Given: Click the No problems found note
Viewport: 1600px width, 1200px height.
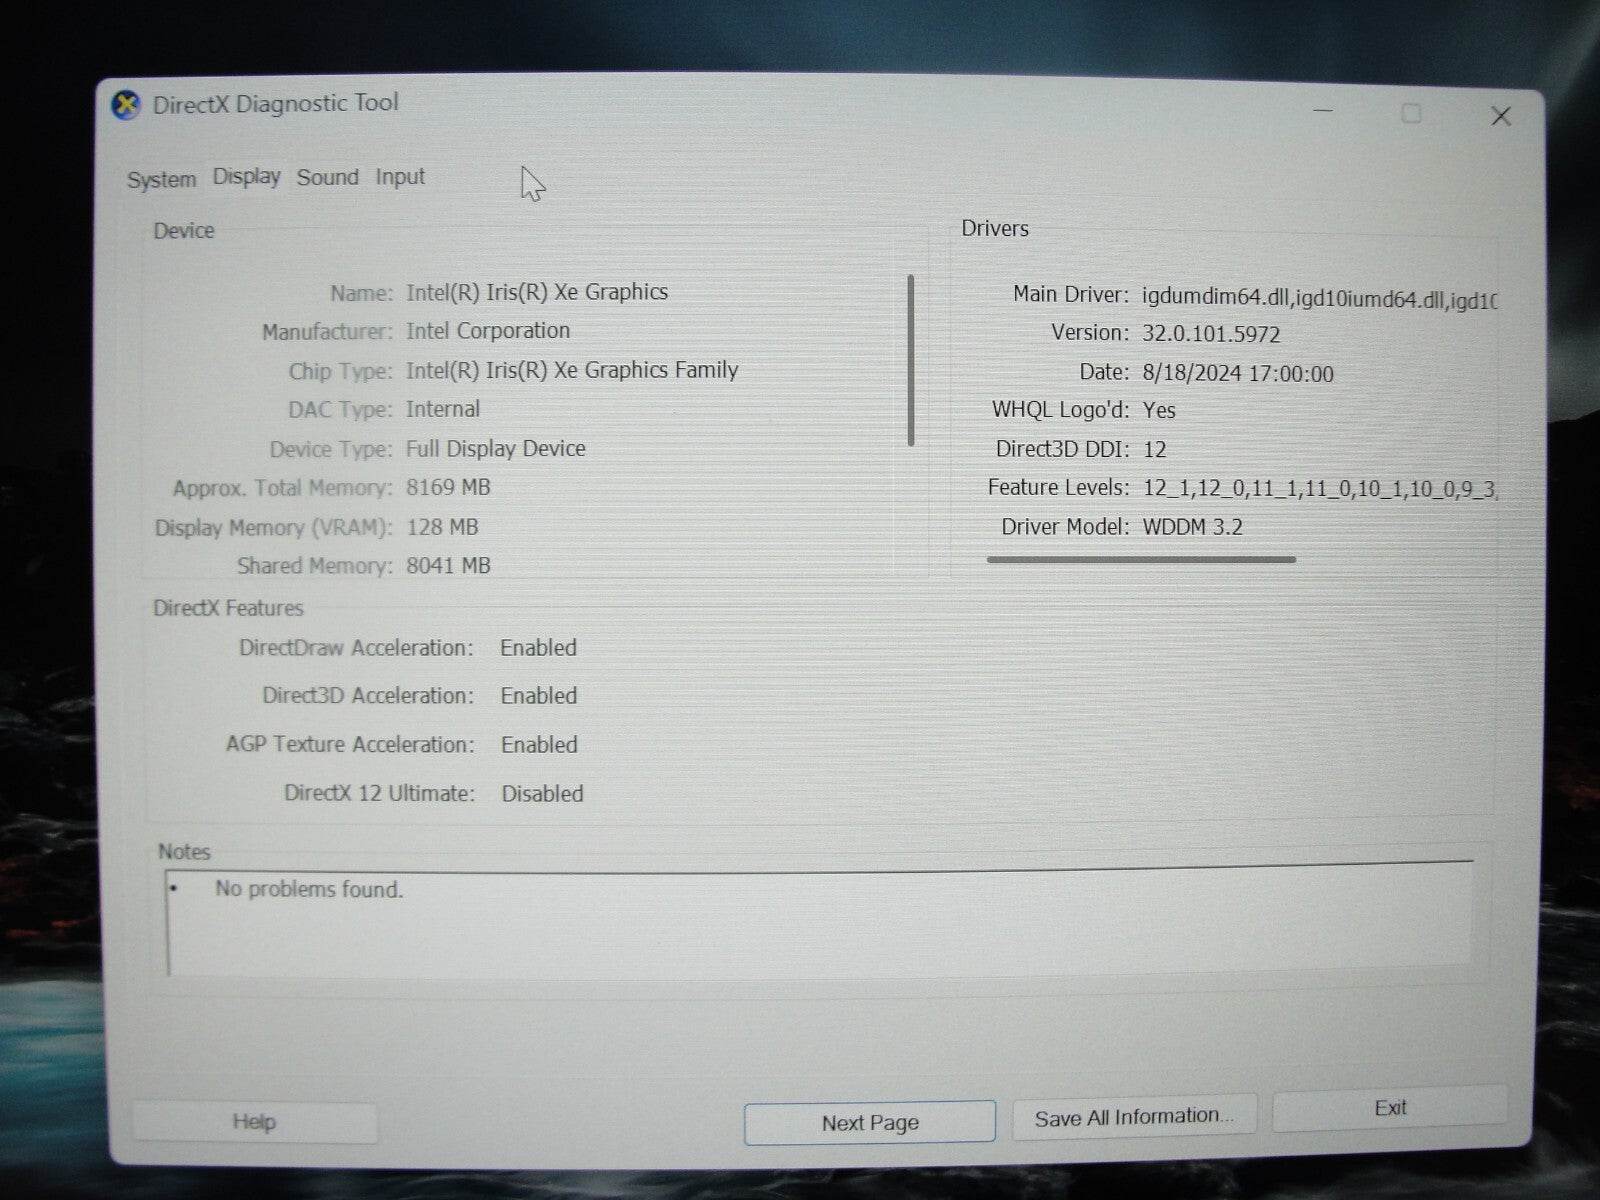Looking at the screenshot, I should [308, 889].
